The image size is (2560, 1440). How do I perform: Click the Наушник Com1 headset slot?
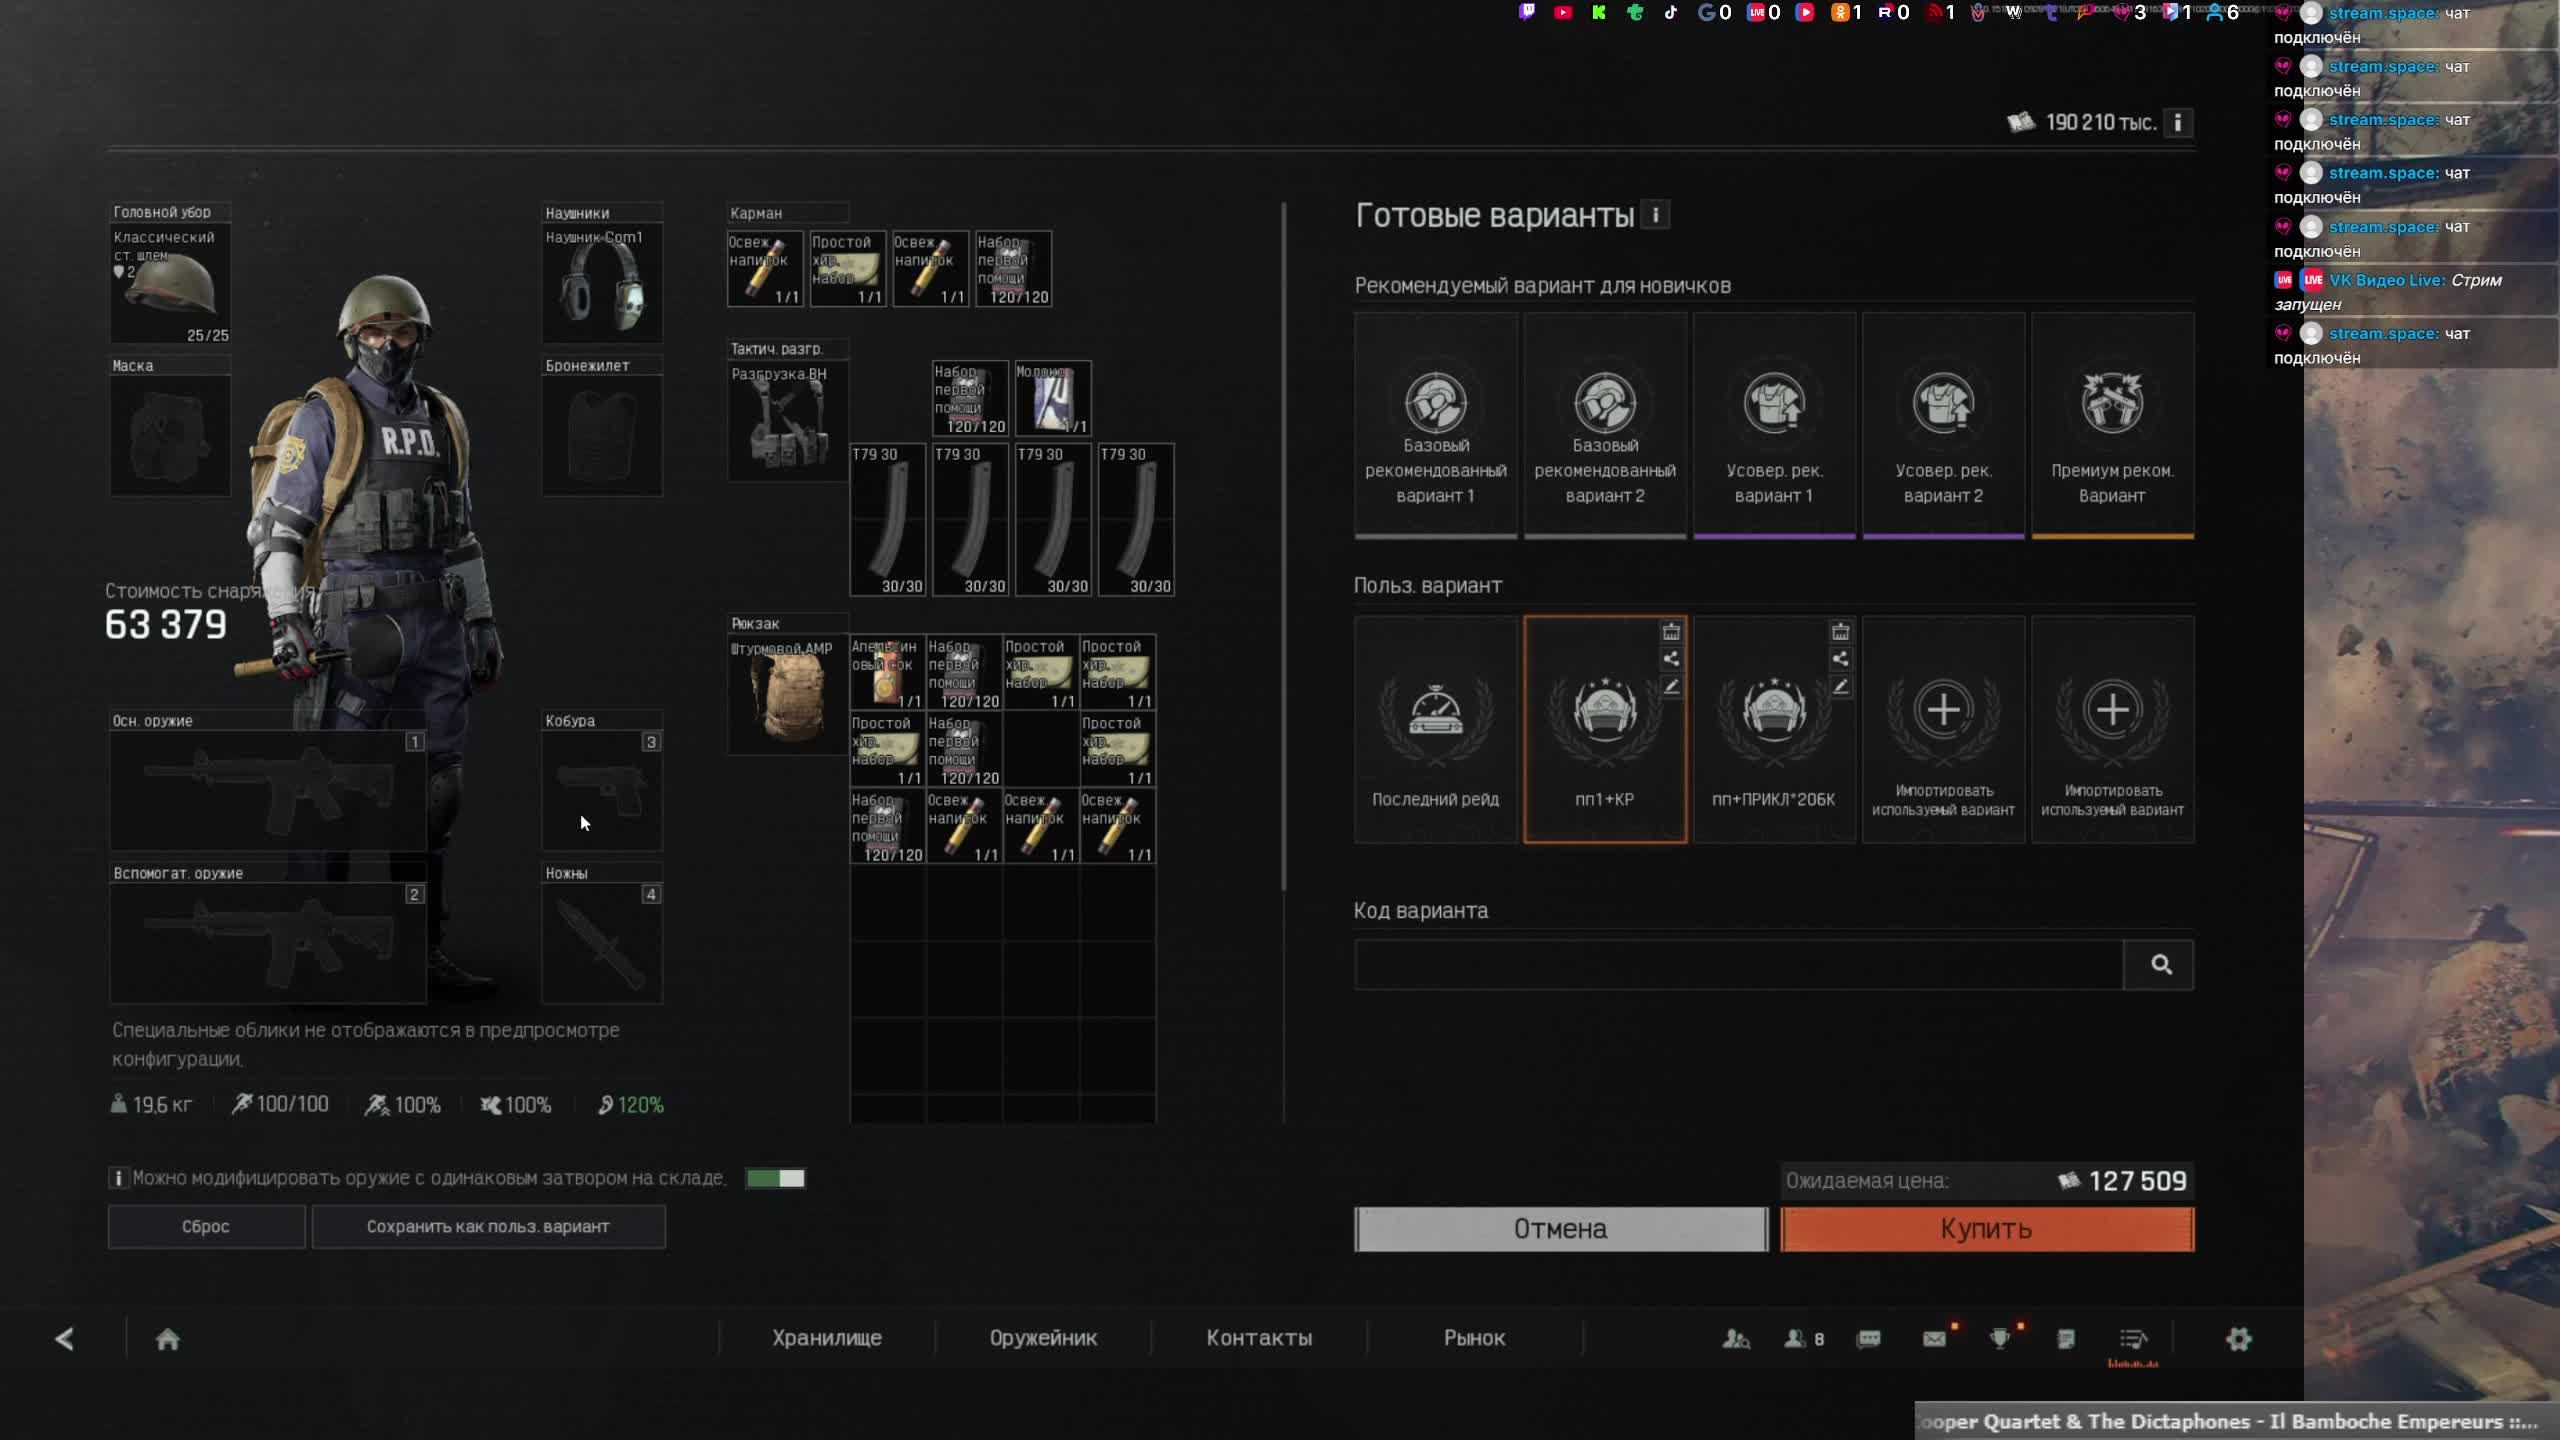(602, 285)
